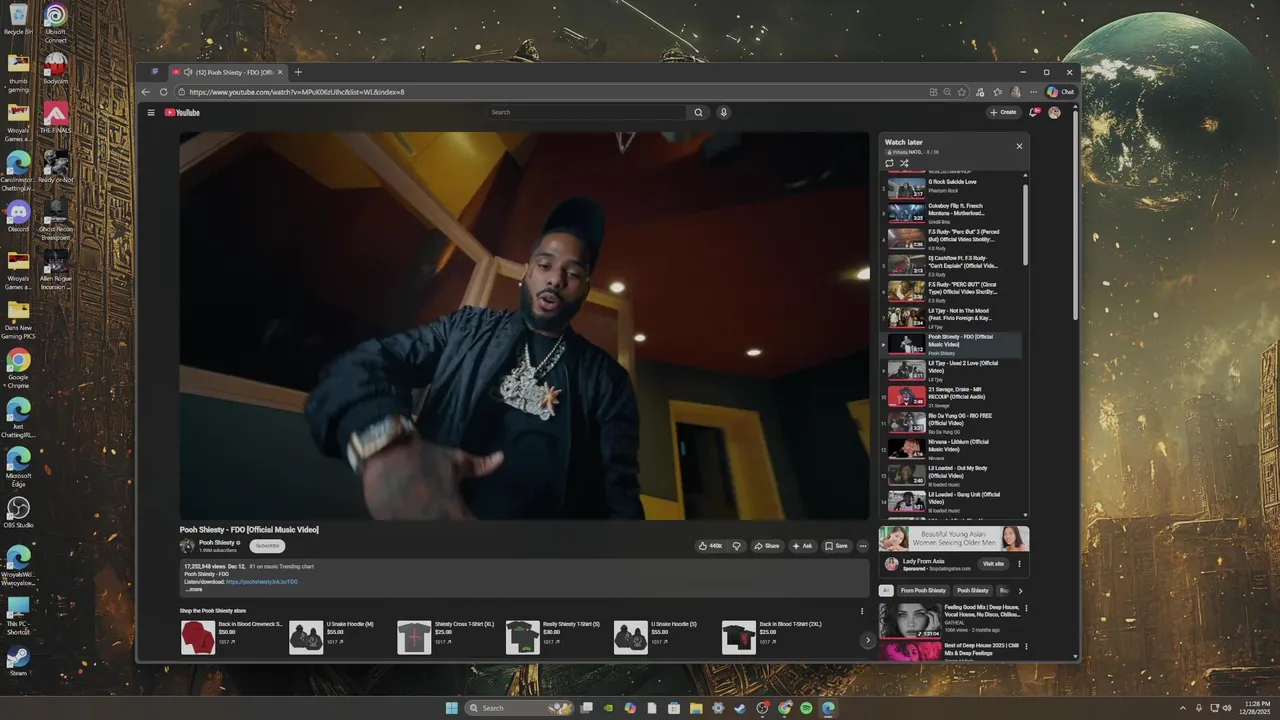Play 21 Savage, Drake 'MR RECOUP'
Viewport: 1280px width, 720px height.
(951, 396)
